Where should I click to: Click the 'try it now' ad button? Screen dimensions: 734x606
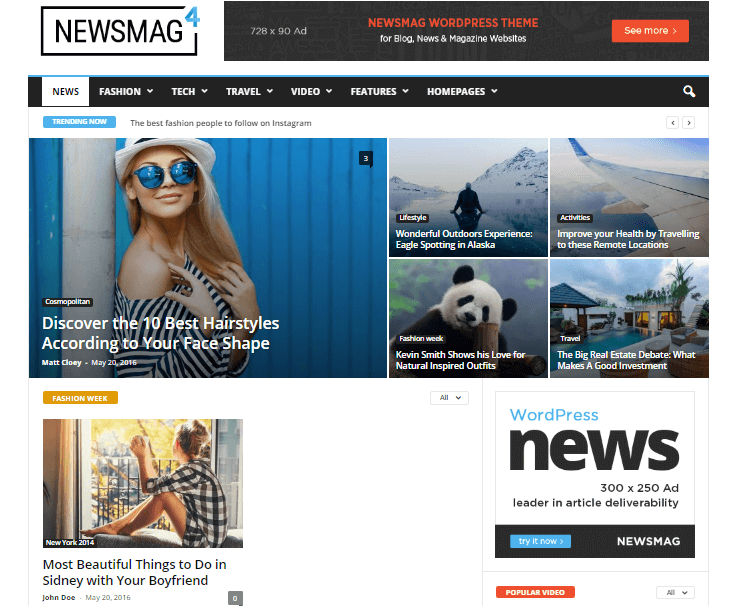tap(540, 541)
